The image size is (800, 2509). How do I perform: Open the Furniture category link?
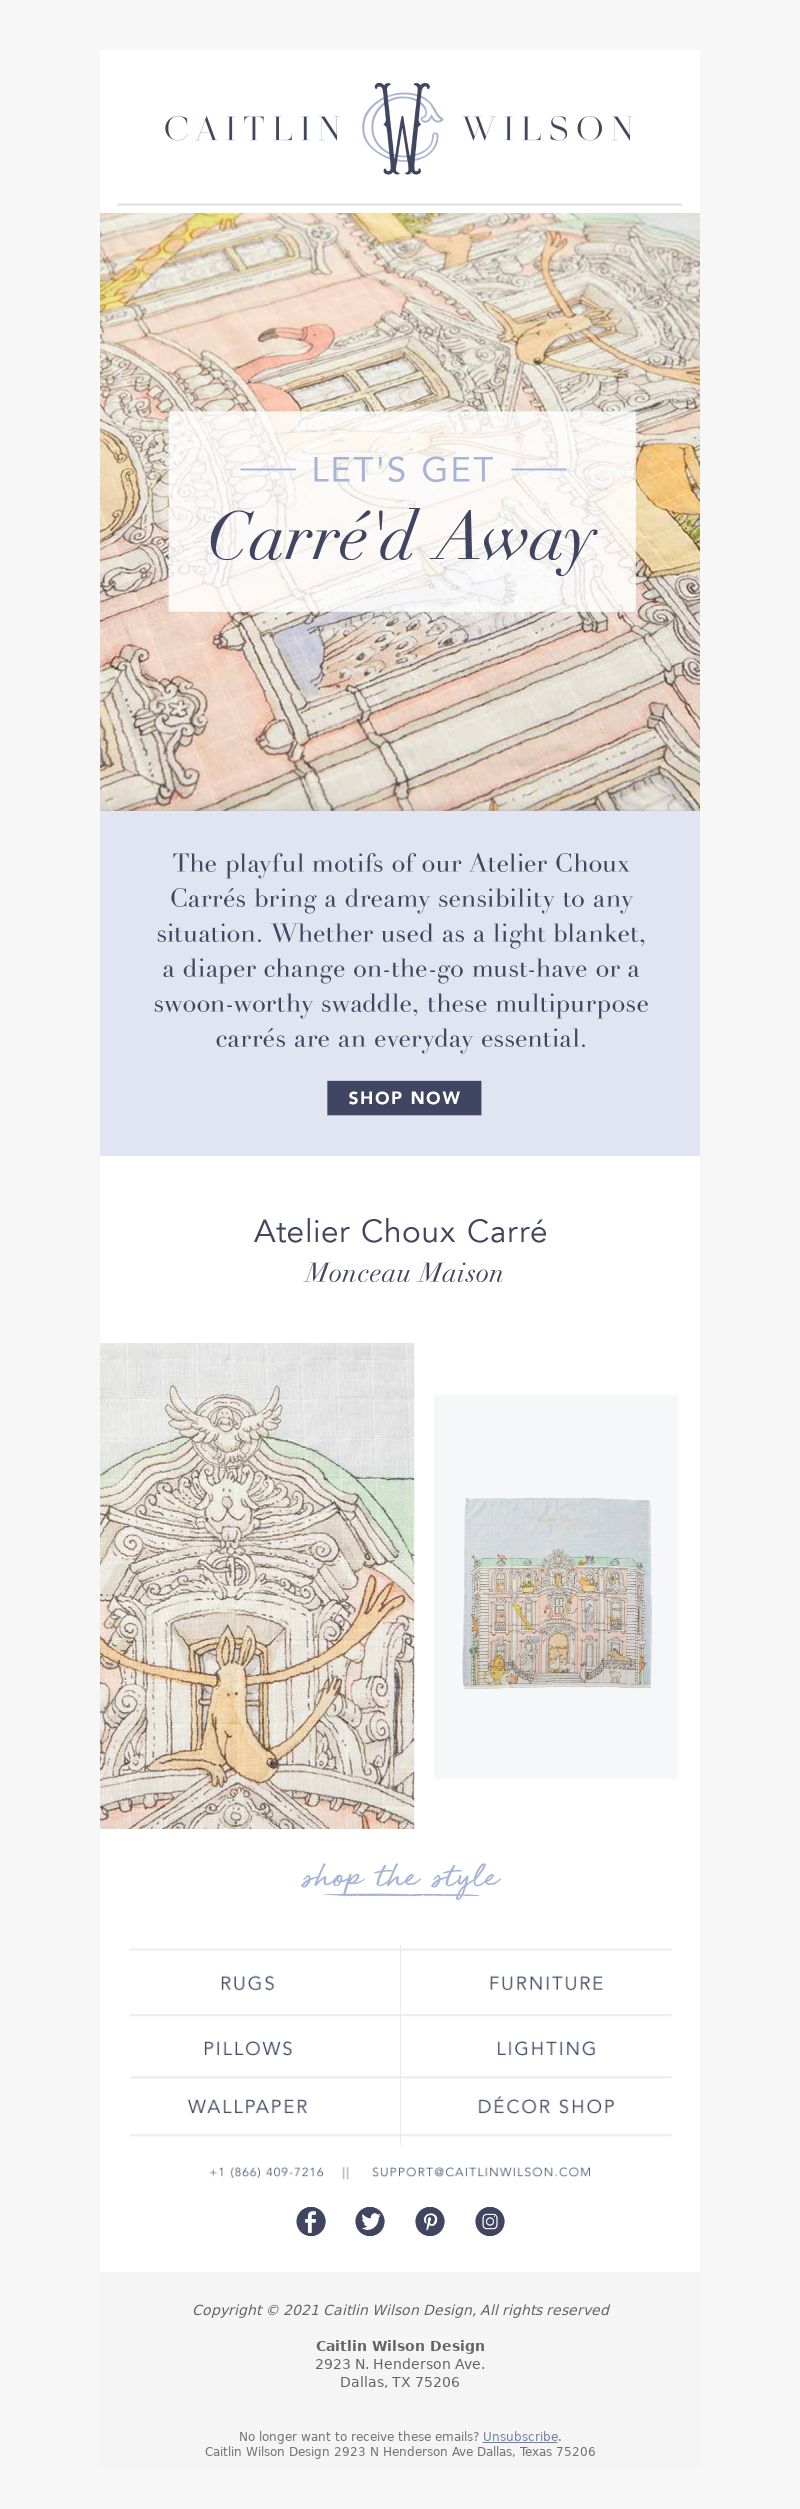tap(546, 1983)
